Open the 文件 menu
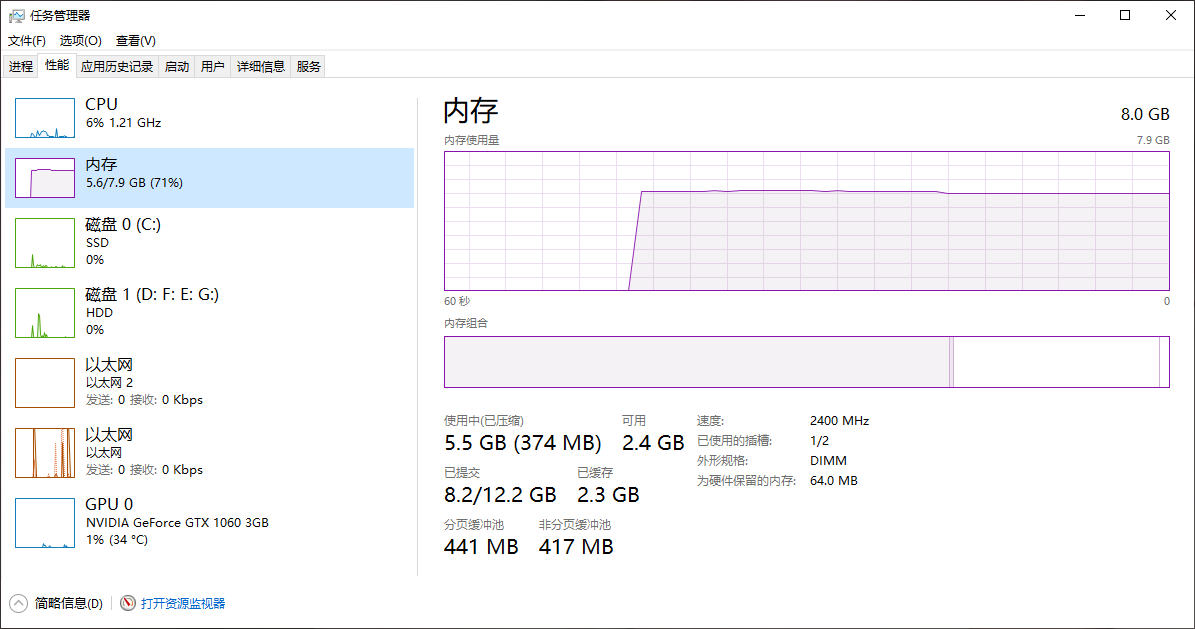Image resolution: width=1195 pixels, height=629 pixels. 26,40
